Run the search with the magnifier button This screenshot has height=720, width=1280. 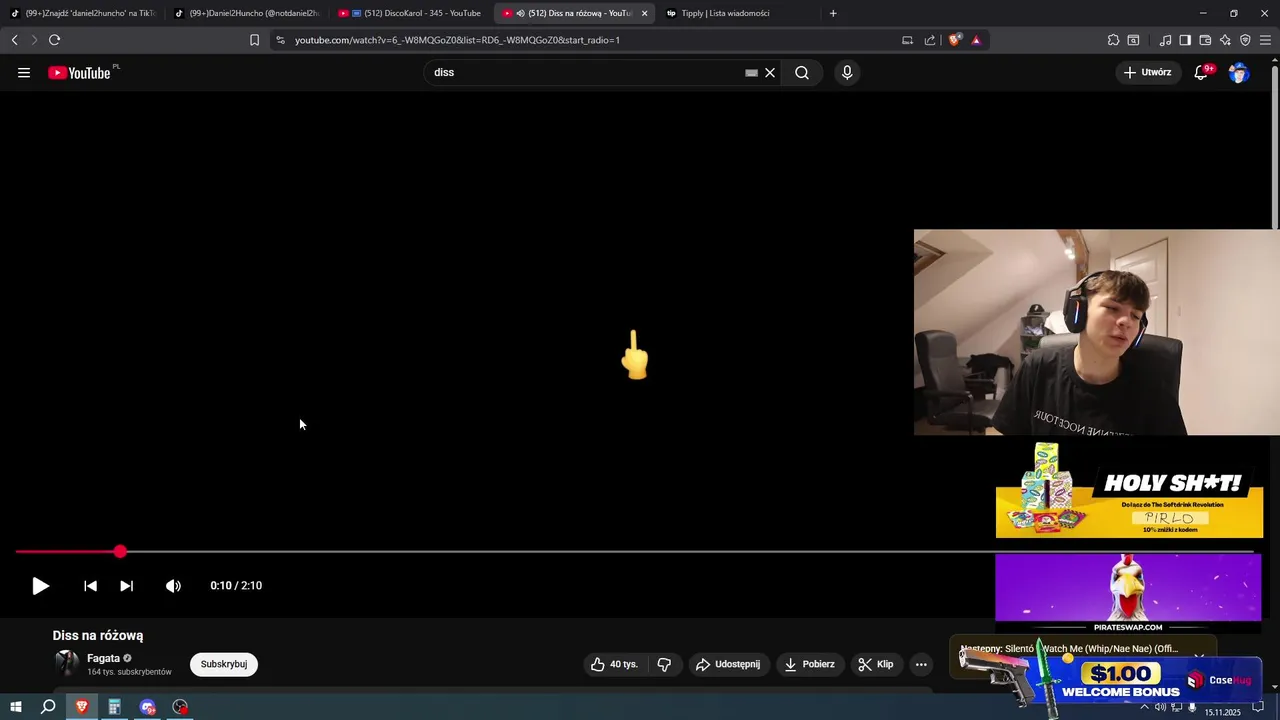[x=802, y=72]
